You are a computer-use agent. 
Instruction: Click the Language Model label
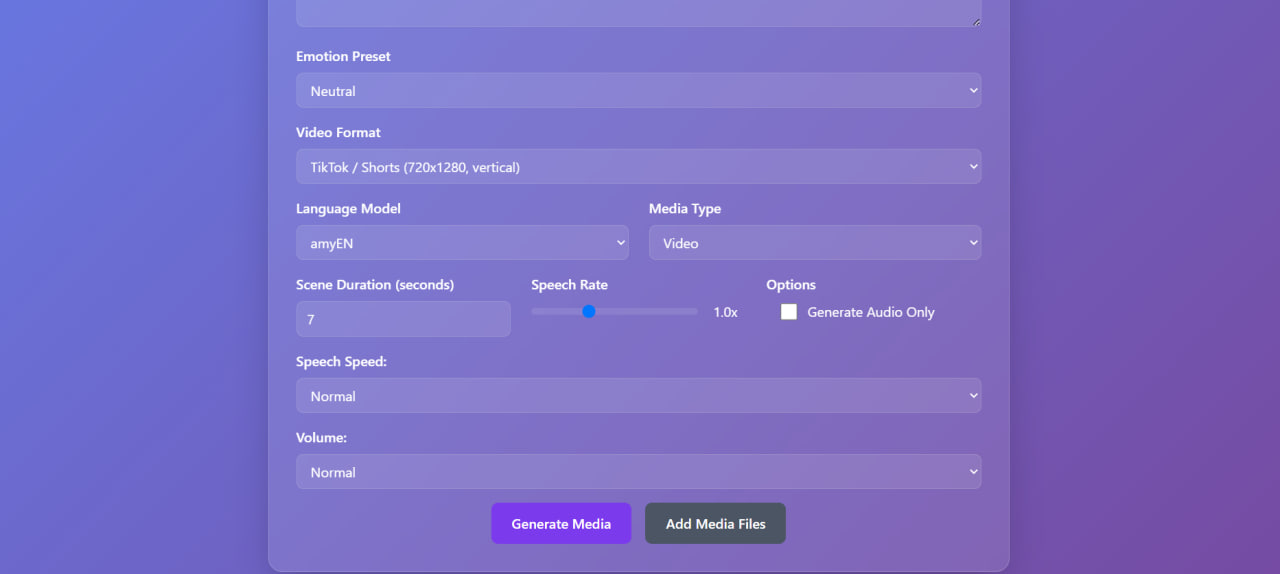(348, 209)
